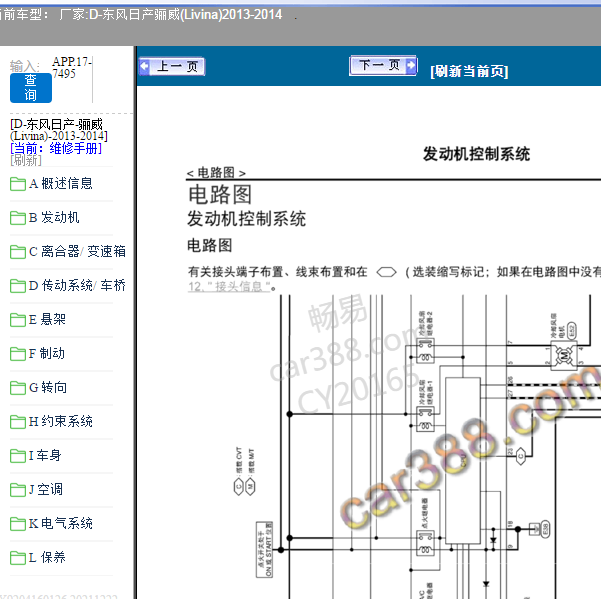Image resolution: width=601 pixels, height=599 pixels.
Task: Select the L 保养 category
Action: (x=48, y=558)
